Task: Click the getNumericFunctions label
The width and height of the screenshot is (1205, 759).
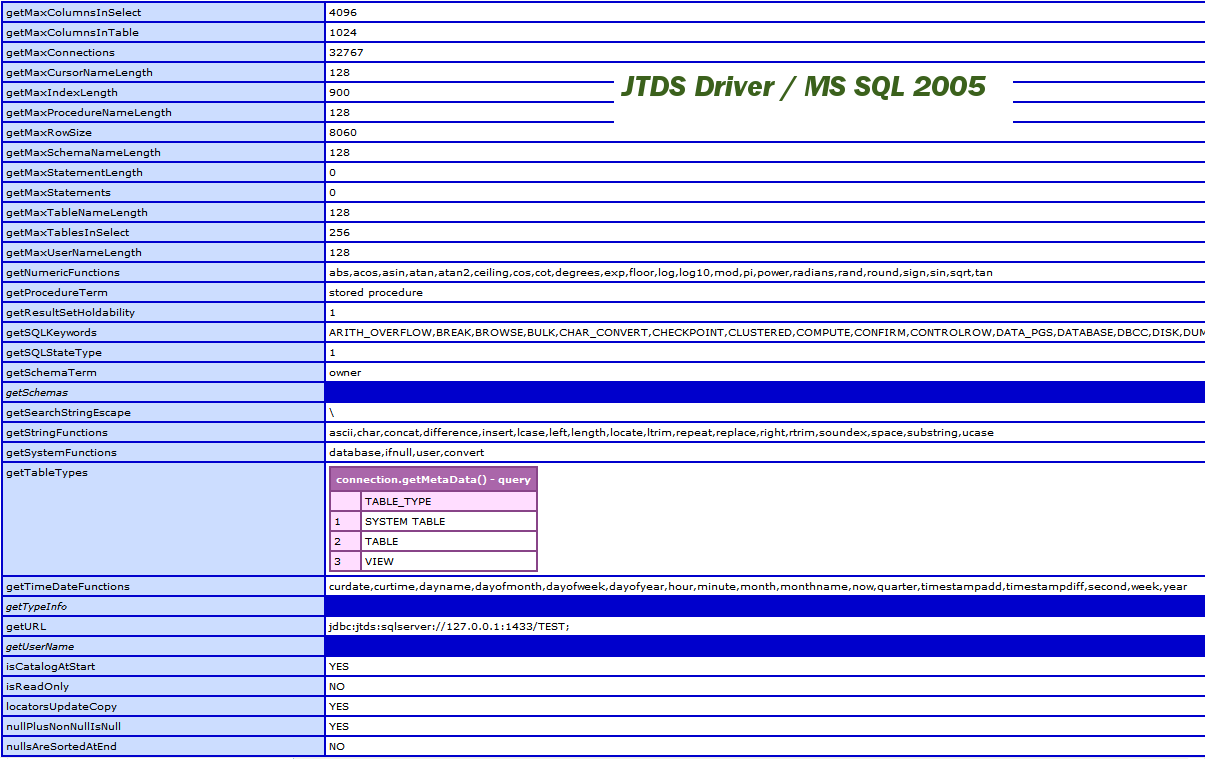Action: (63, 273)
